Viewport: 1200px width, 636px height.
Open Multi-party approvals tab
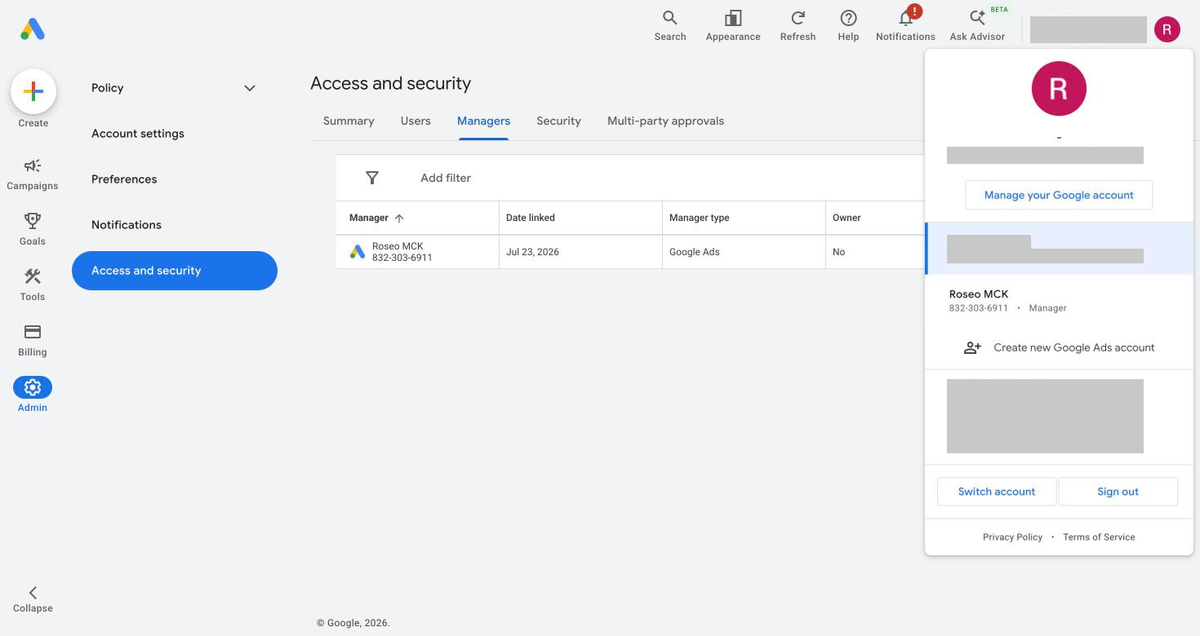[x=665, y=121]
